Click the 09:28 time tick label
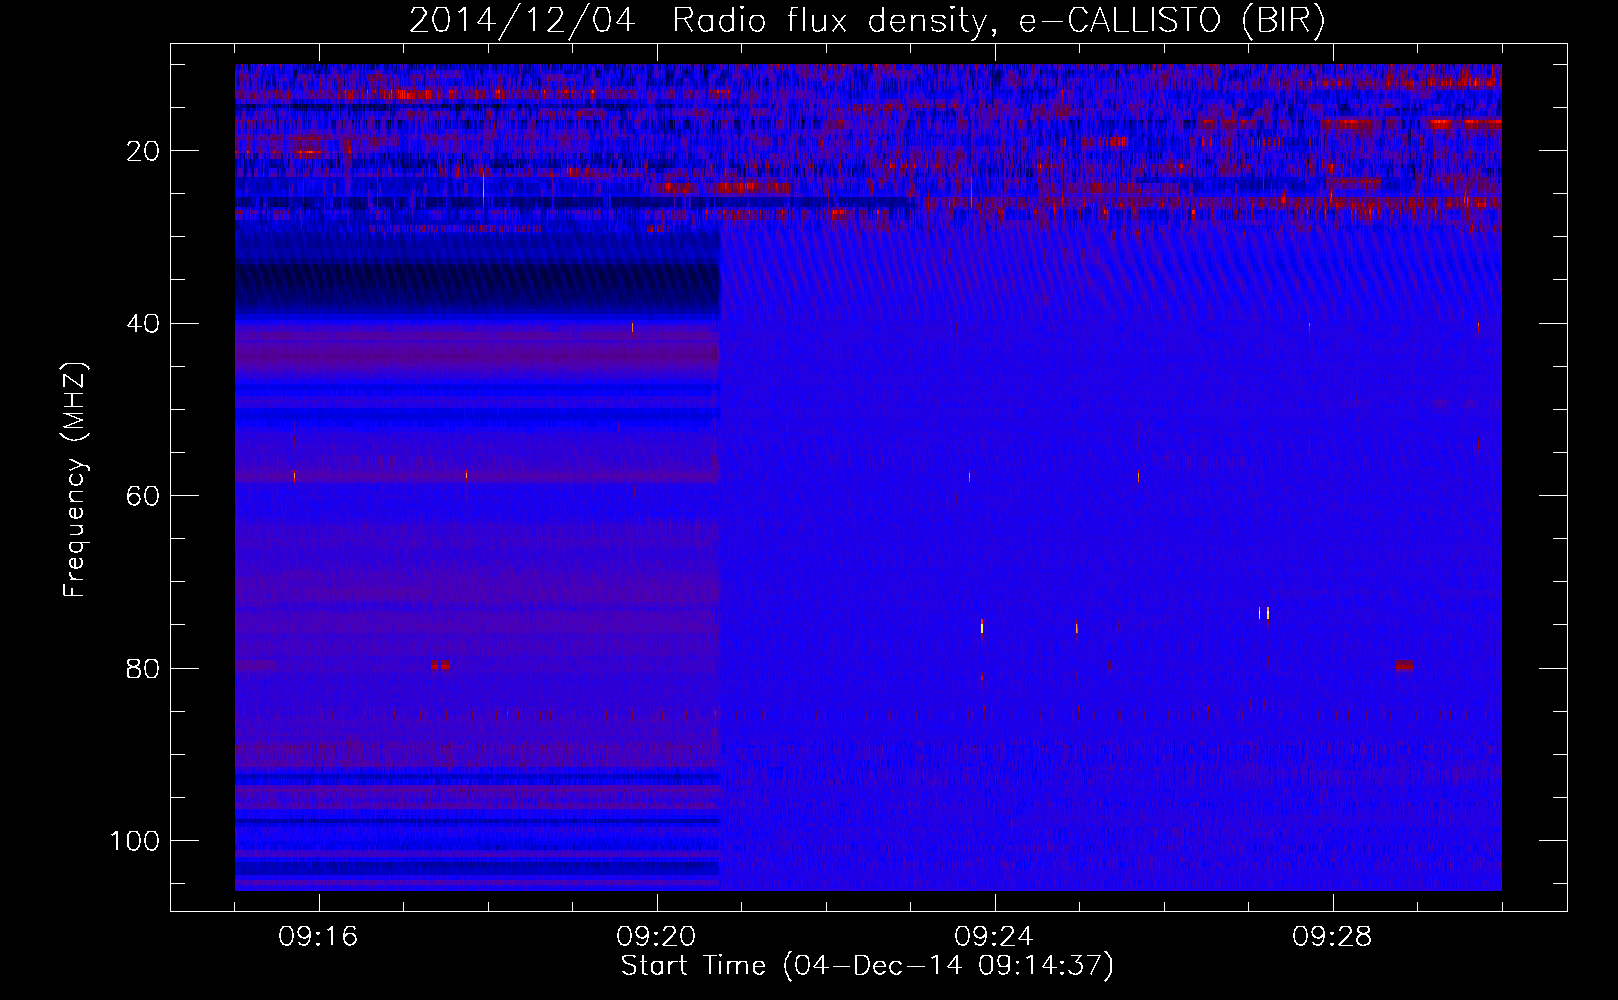The width and height of the screenshot is (1618, 1000). click(1333, 937)
